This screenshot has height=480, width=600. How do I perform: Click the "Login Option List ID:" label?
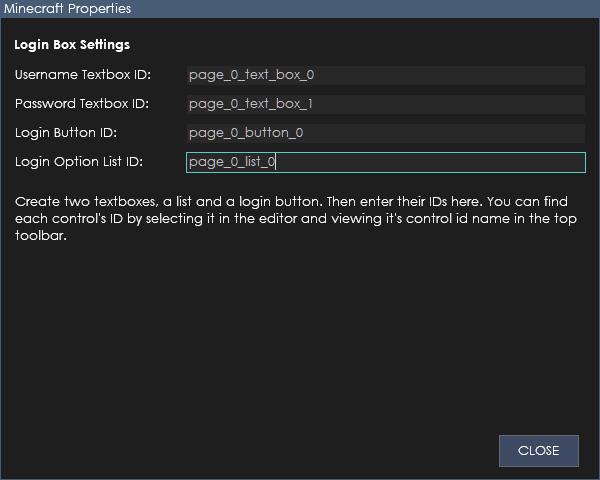pyautogui.click(x=79, y=162)
